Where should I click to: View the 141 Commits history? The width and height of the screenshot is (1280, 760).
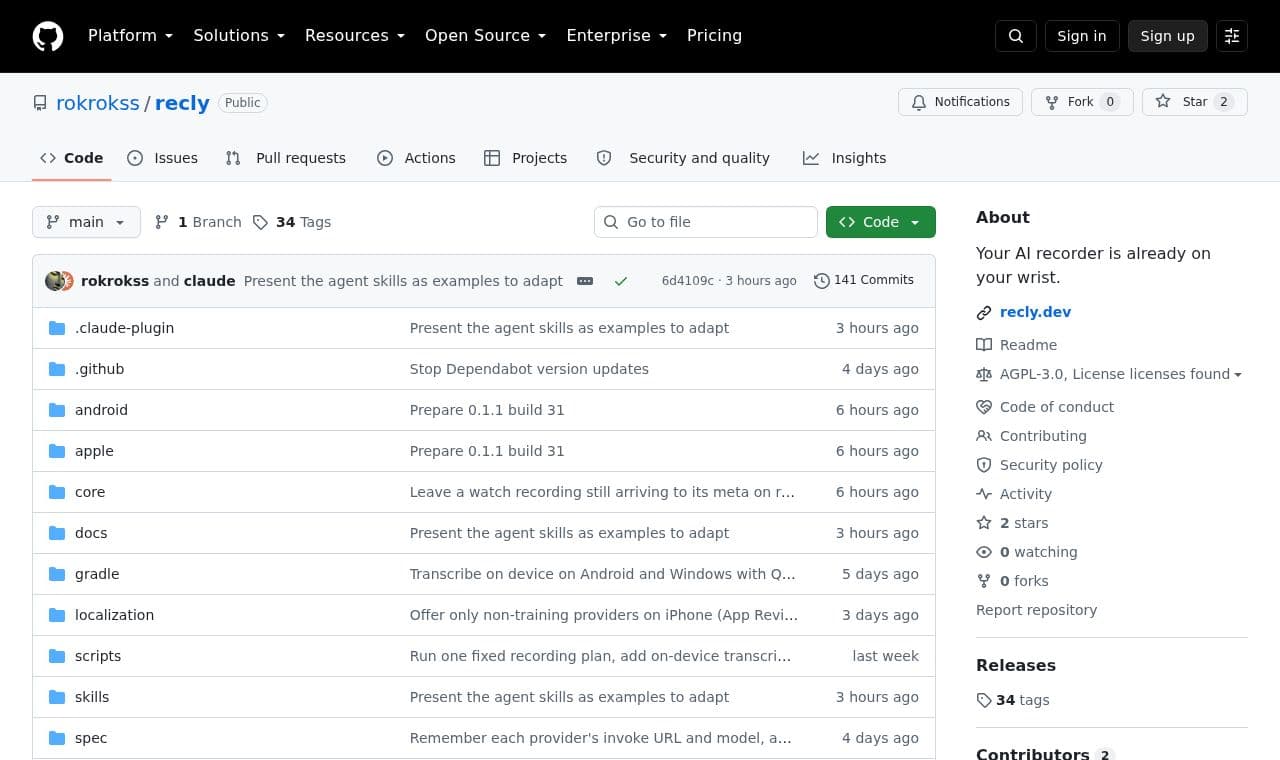click(864, 280)
